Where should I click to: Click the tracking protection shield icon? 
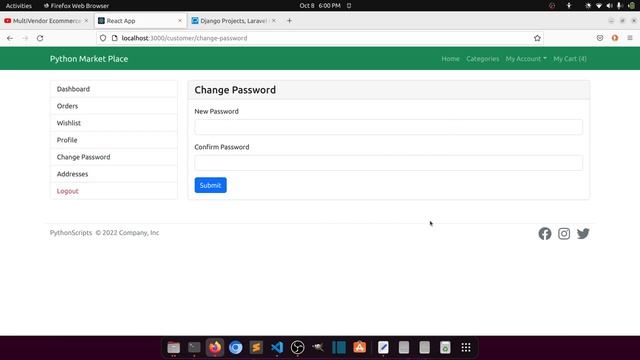pos(103,38)
